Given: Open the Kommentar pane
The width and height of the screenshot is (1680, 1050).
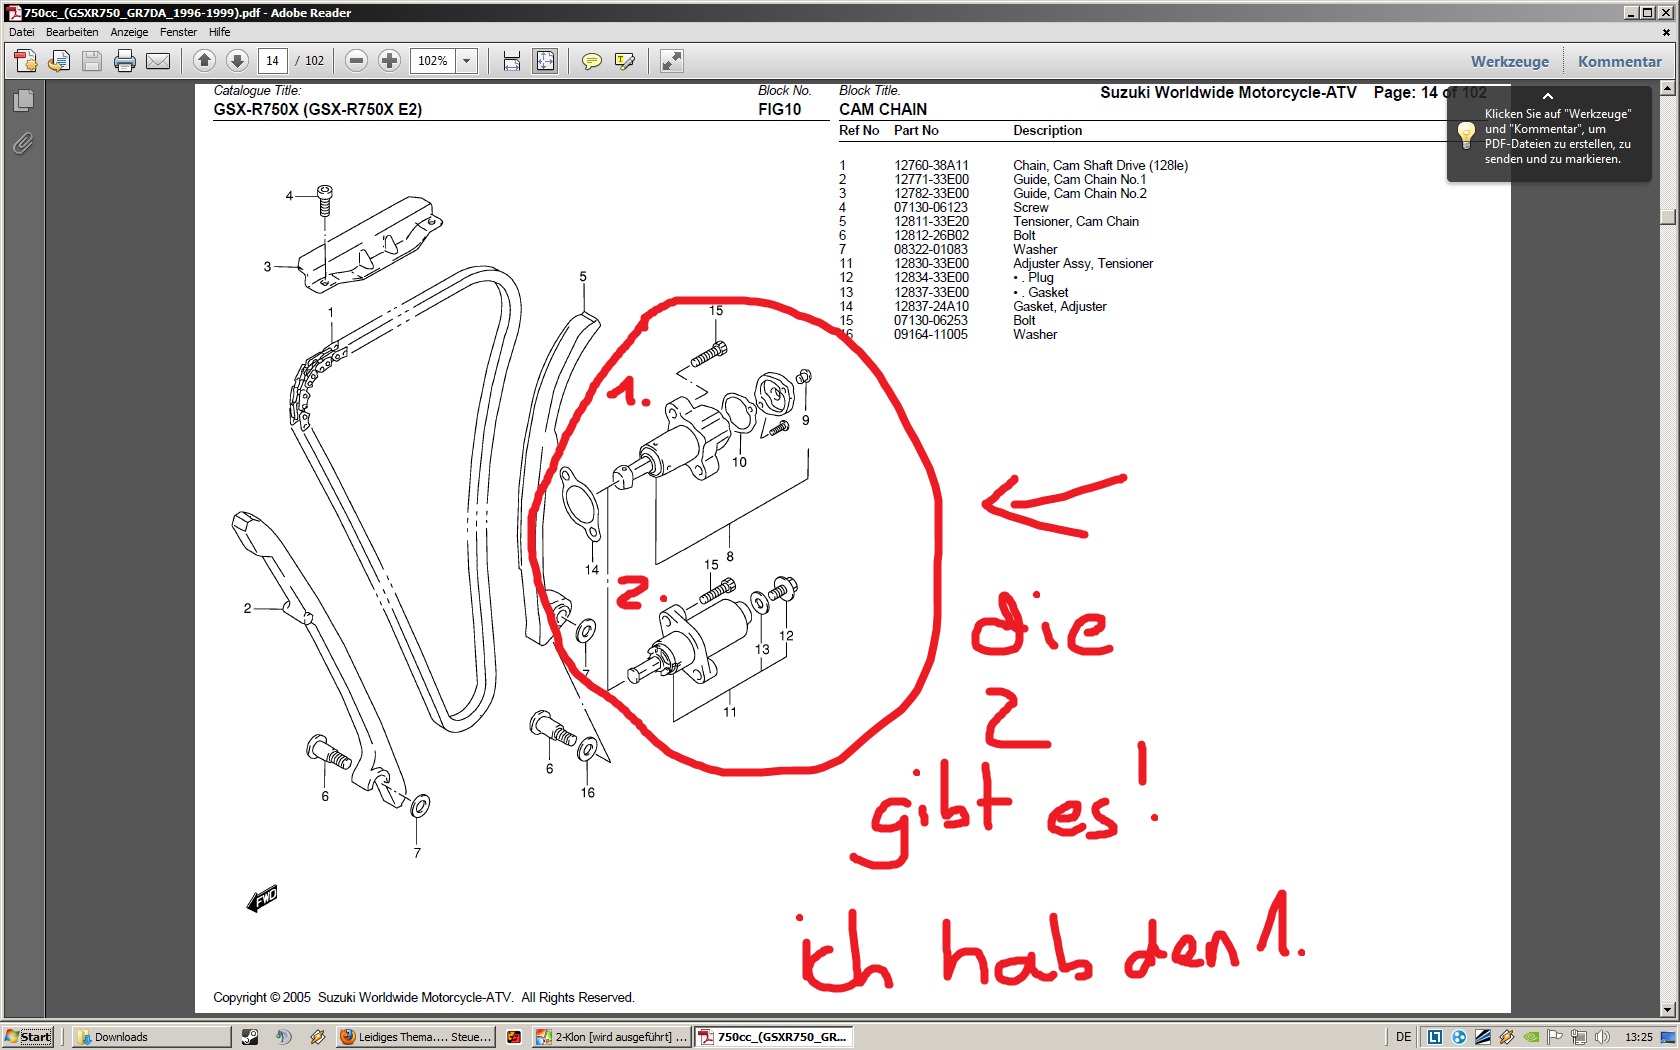Looking at the screenshot, I should tap(1620, 61).
